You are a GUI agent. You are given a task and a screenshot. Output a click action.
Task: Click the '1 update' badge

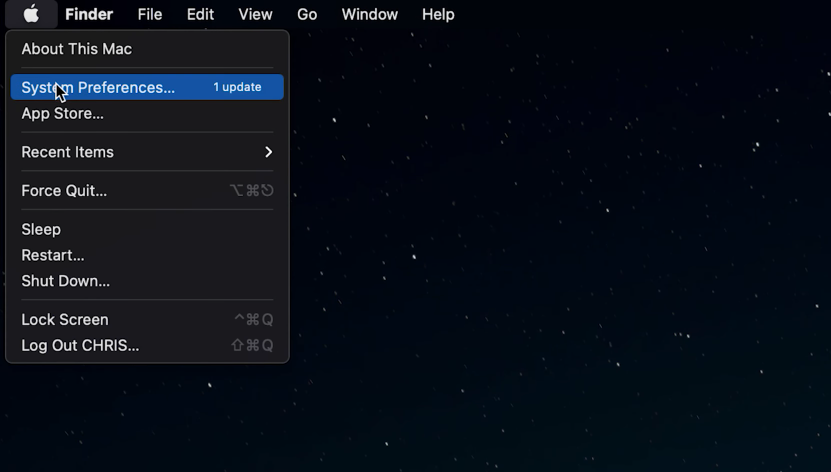click(237, 87)
